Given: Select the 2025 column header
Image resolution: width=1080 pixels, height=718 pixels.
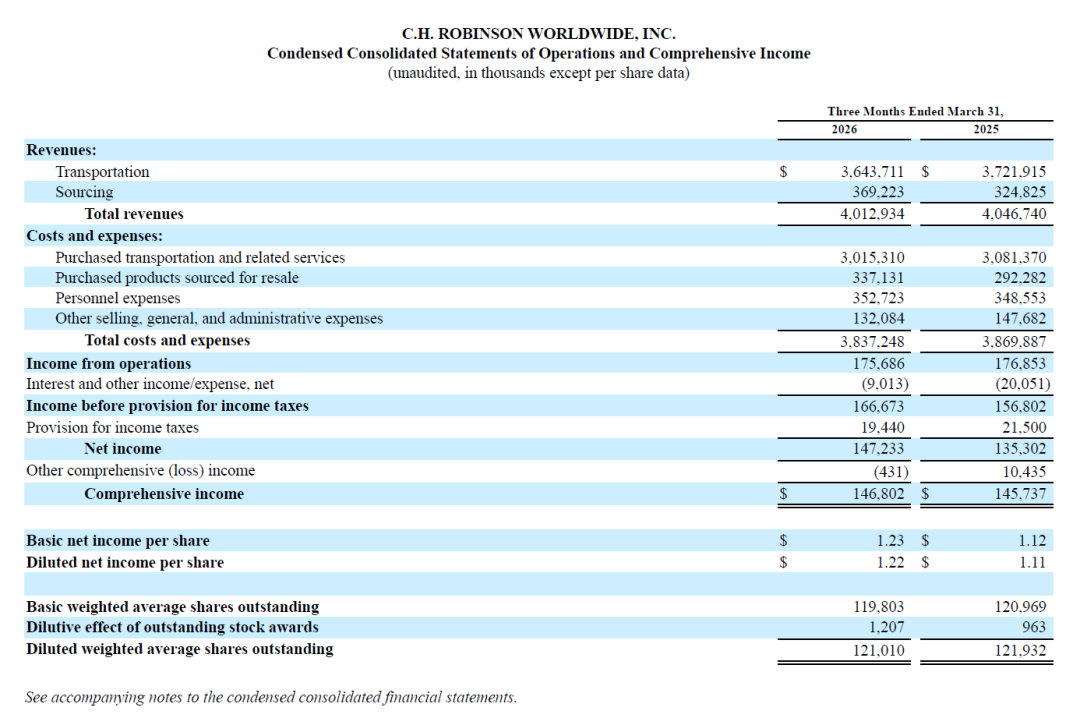Looking at the screenshot, I should point(986,129).
